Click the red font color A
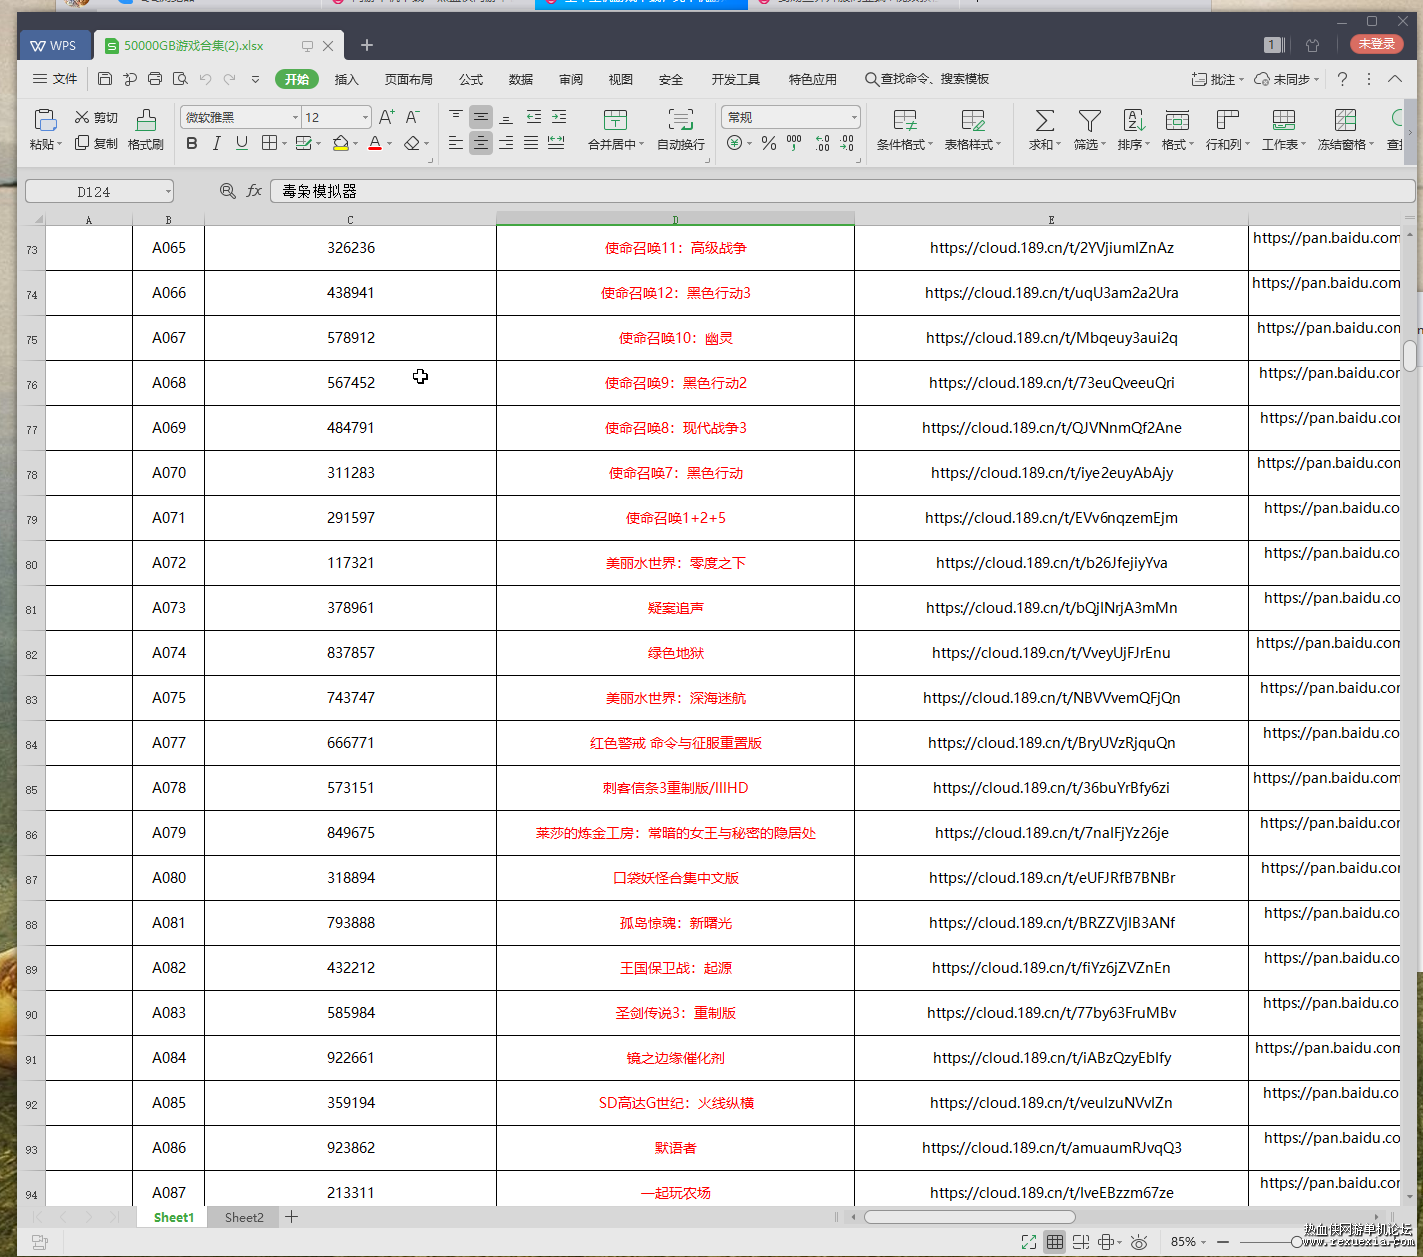This screenshot has width=1423, height=1257. coord(375,144)
